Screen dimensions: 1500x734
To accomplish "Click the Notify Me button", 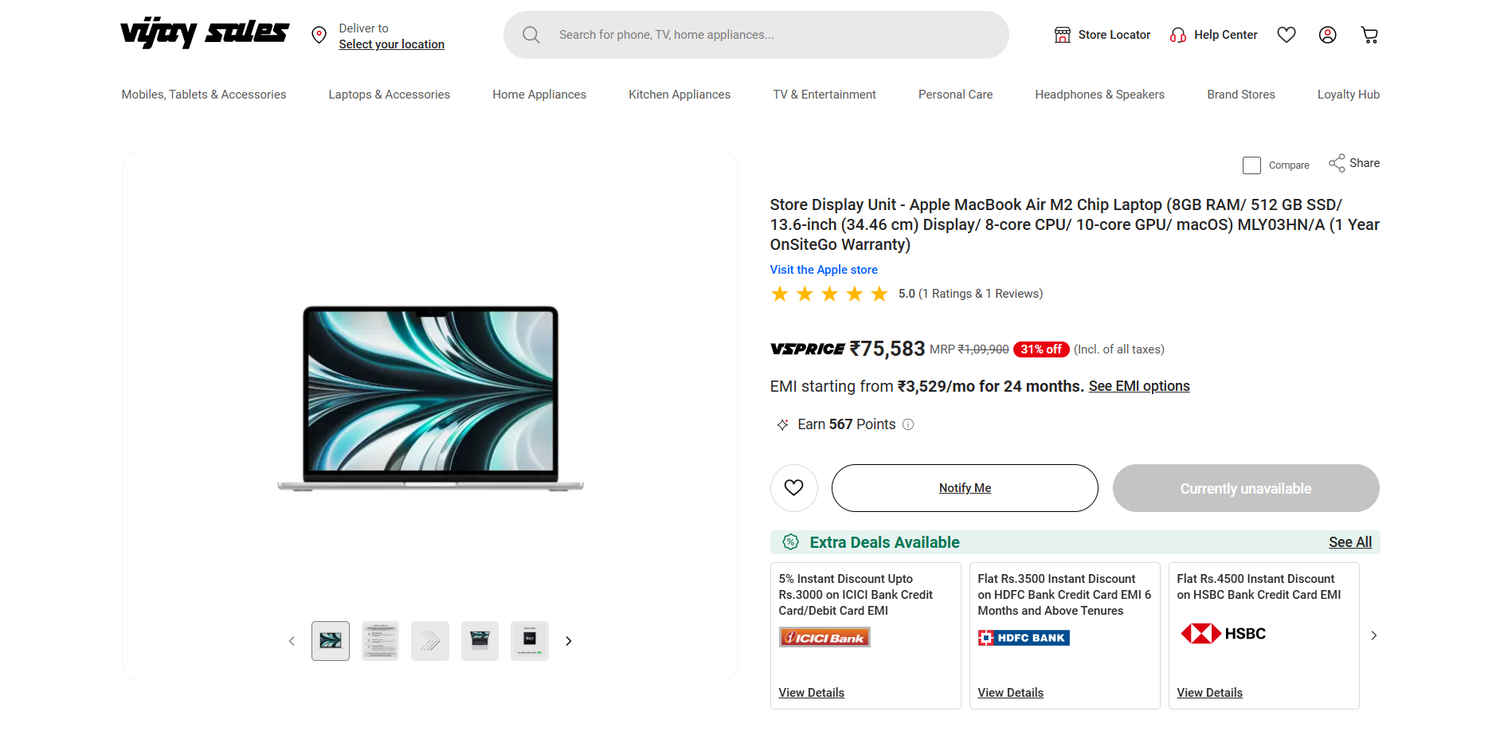I will click(964, 488).
